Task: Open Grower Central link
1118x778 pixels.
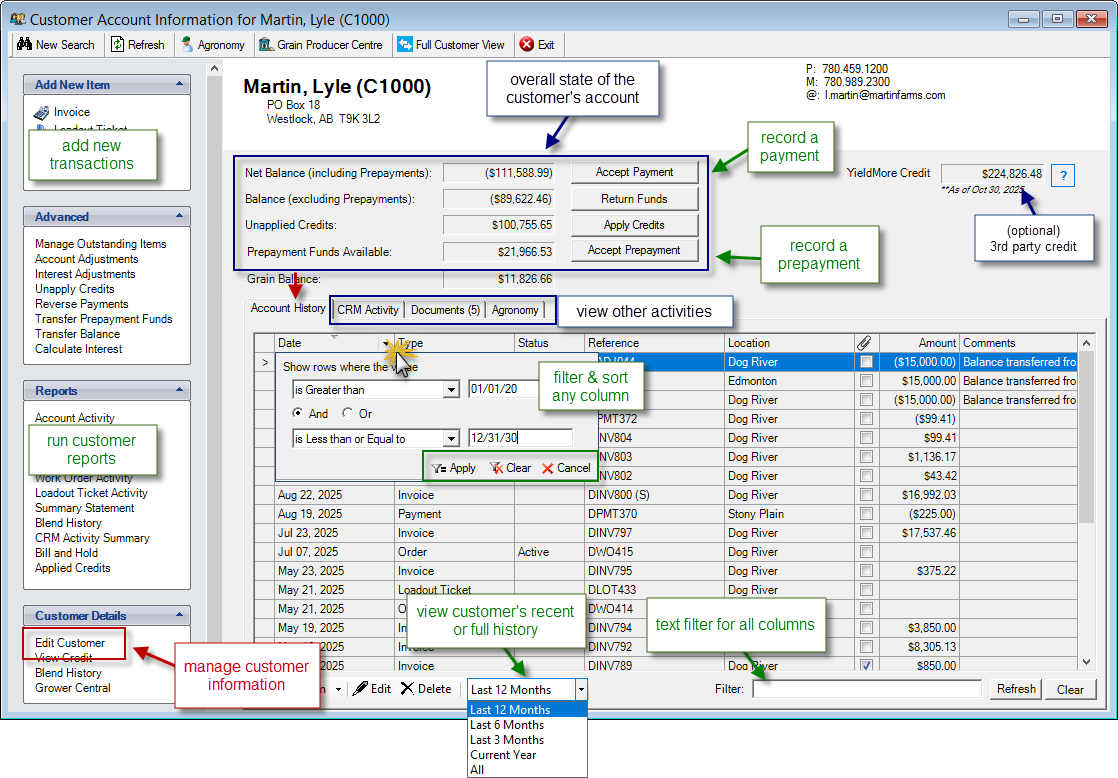Action: pyautogui.click(x=73, y=687)
